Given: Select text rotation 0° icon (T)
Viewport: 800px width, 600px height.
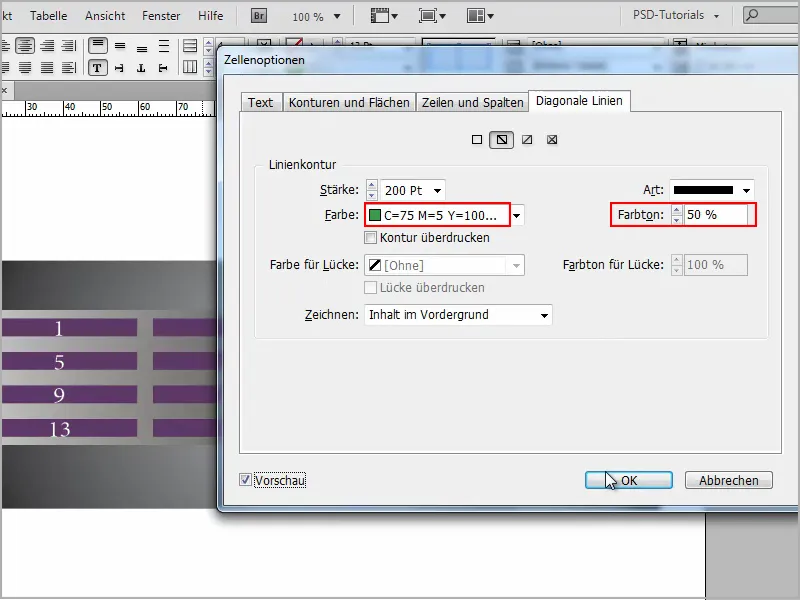Looking at the screenshot, I should (97, 68).
